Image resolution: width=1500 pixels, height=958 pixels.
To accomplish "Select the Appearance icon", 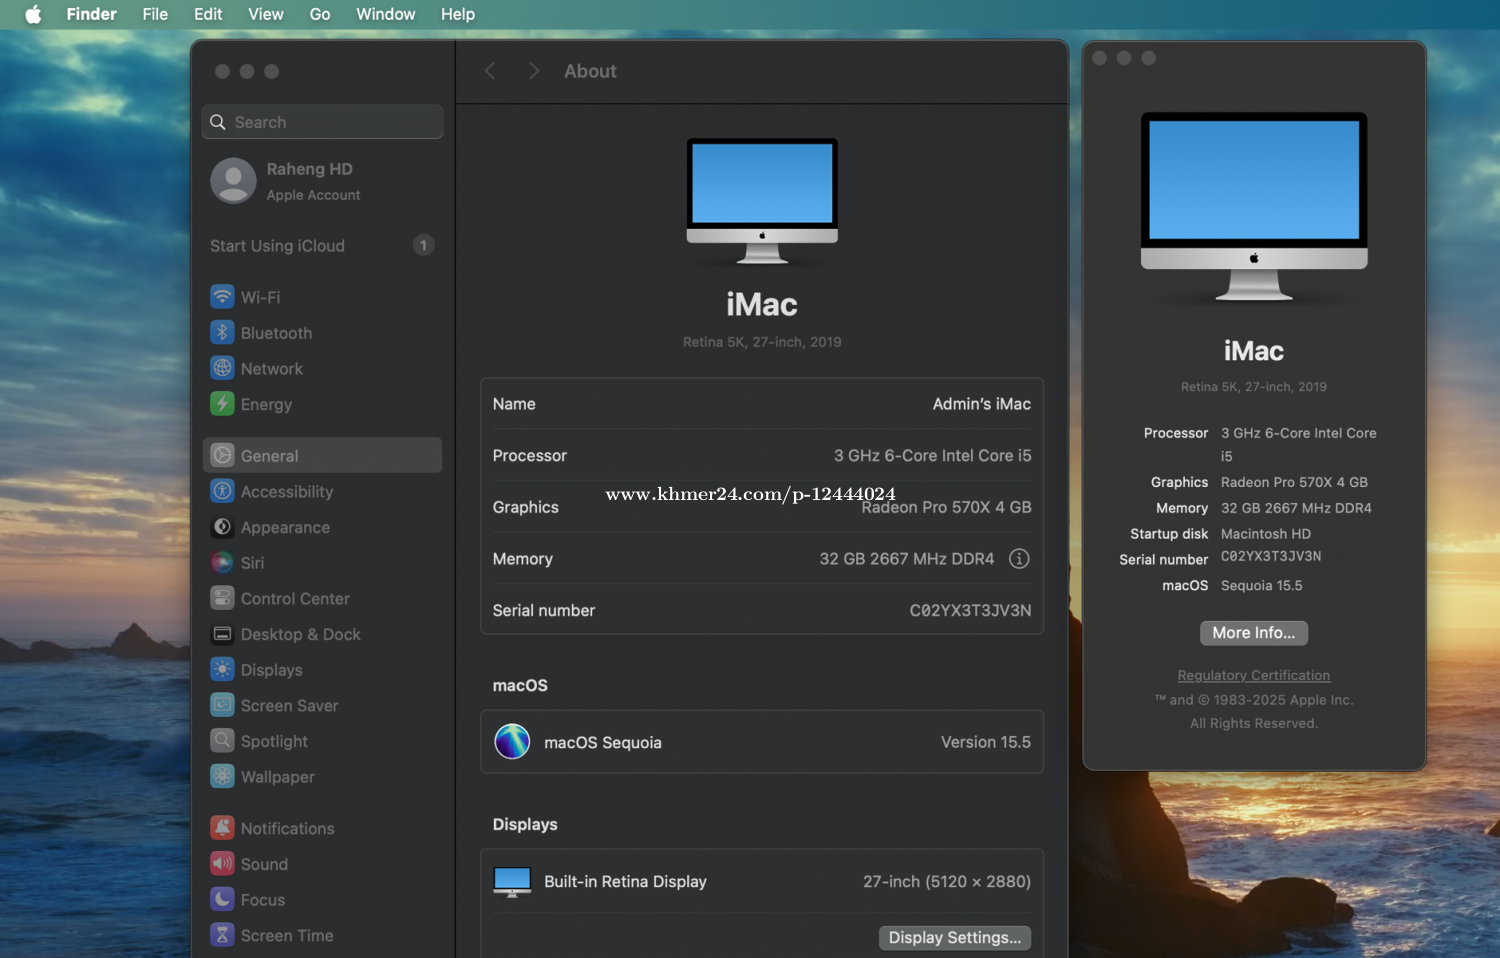I will (x=222, y=527).
